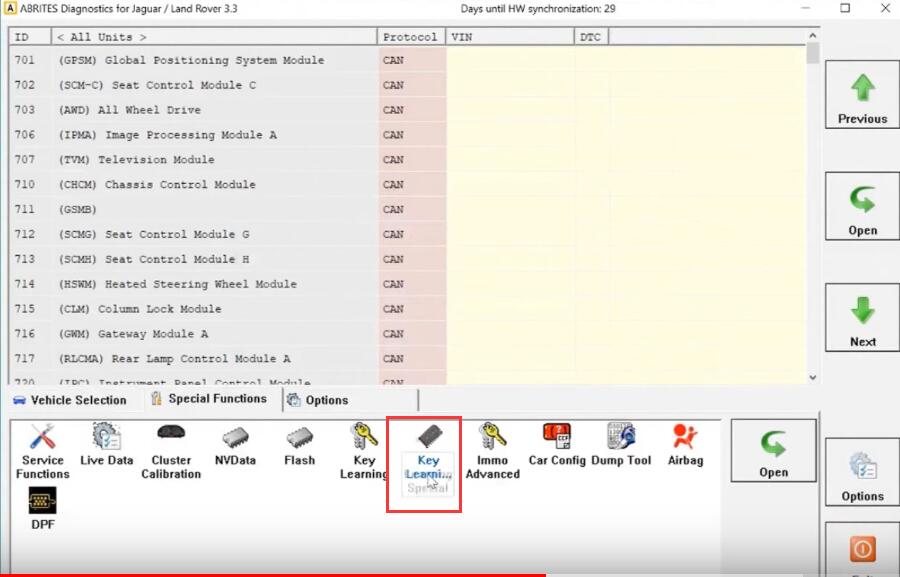Close the ABRITES Diagnostics window

point(885,8)
